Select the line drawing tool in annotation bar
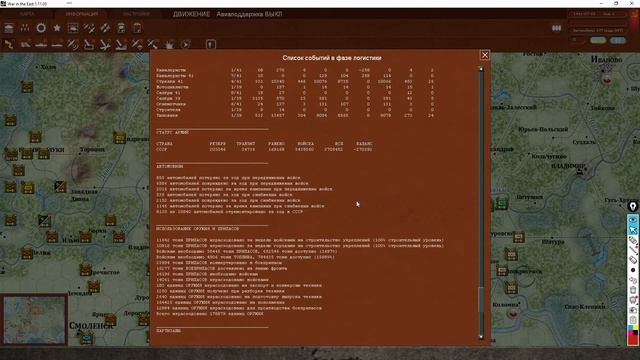 coord(633,250)
